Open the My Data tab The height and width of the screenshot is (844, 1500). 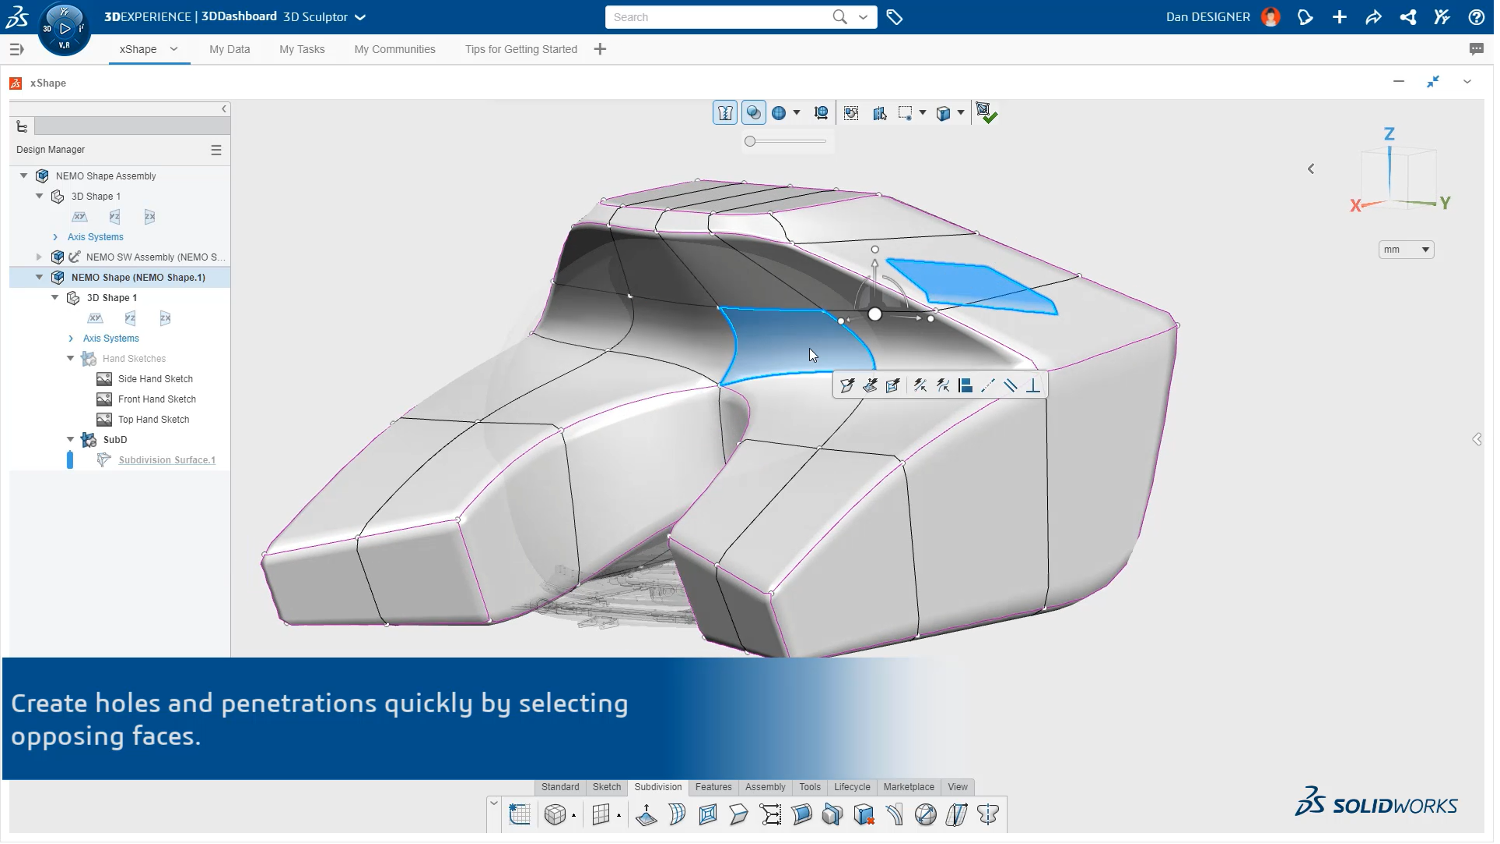pyautogui.click(x=230, y=50)
